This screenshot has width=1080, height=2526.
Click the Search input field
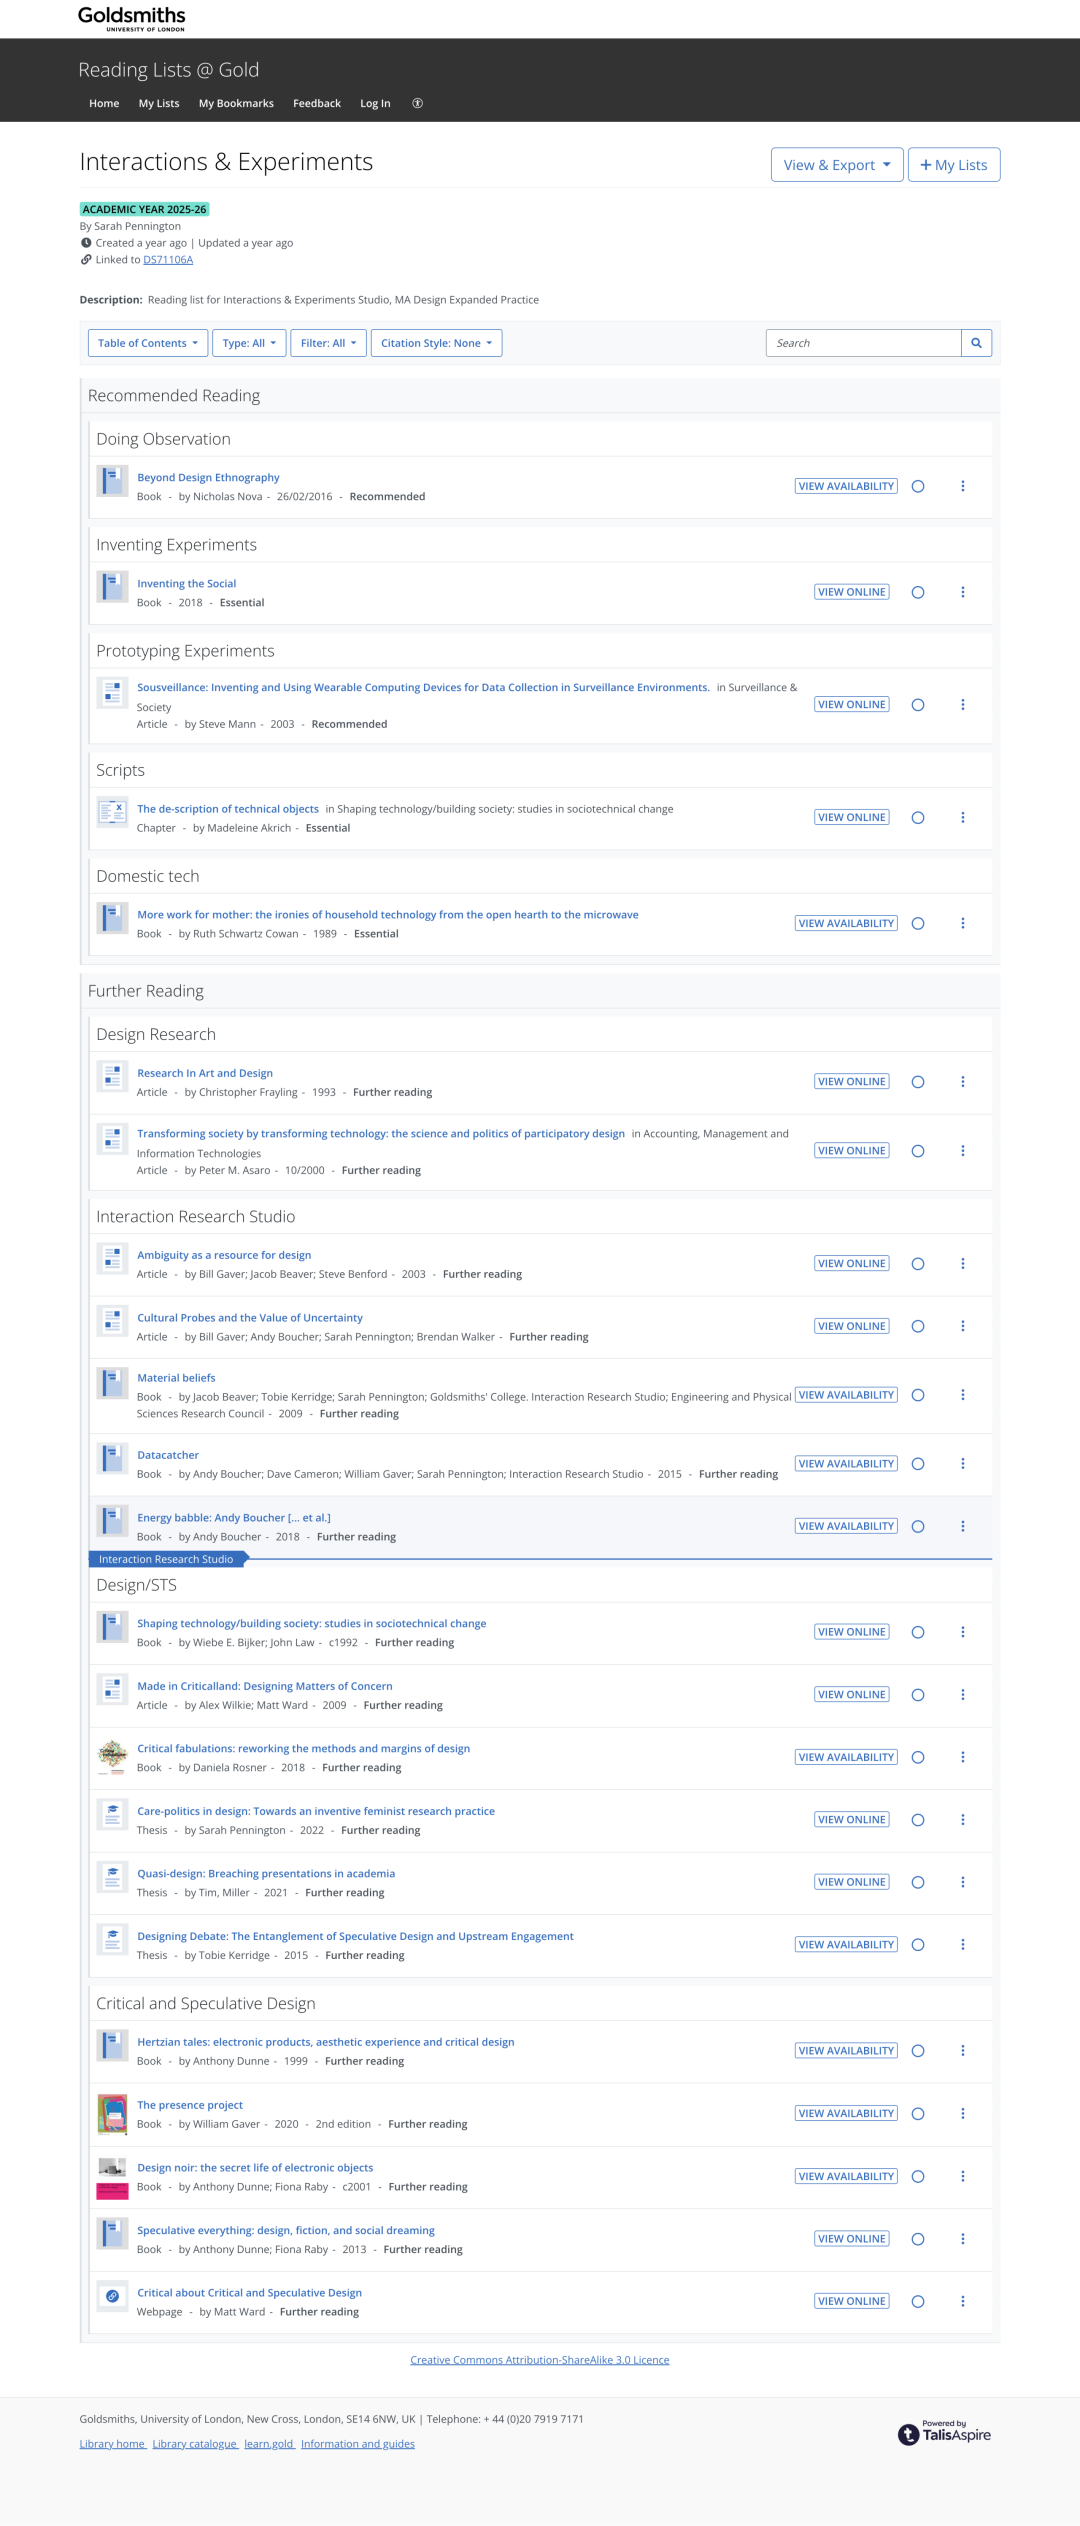[863, 343]
